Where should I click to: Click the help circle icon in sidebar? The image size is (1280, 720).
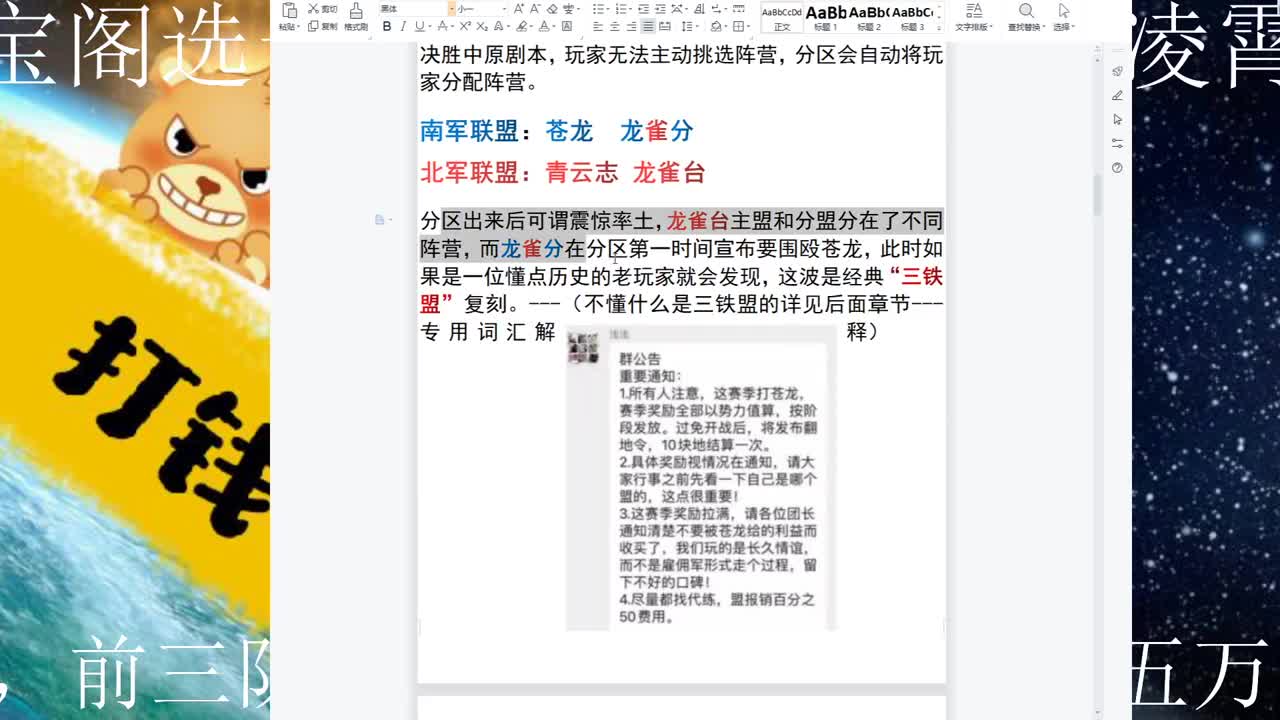[1117, 168]
